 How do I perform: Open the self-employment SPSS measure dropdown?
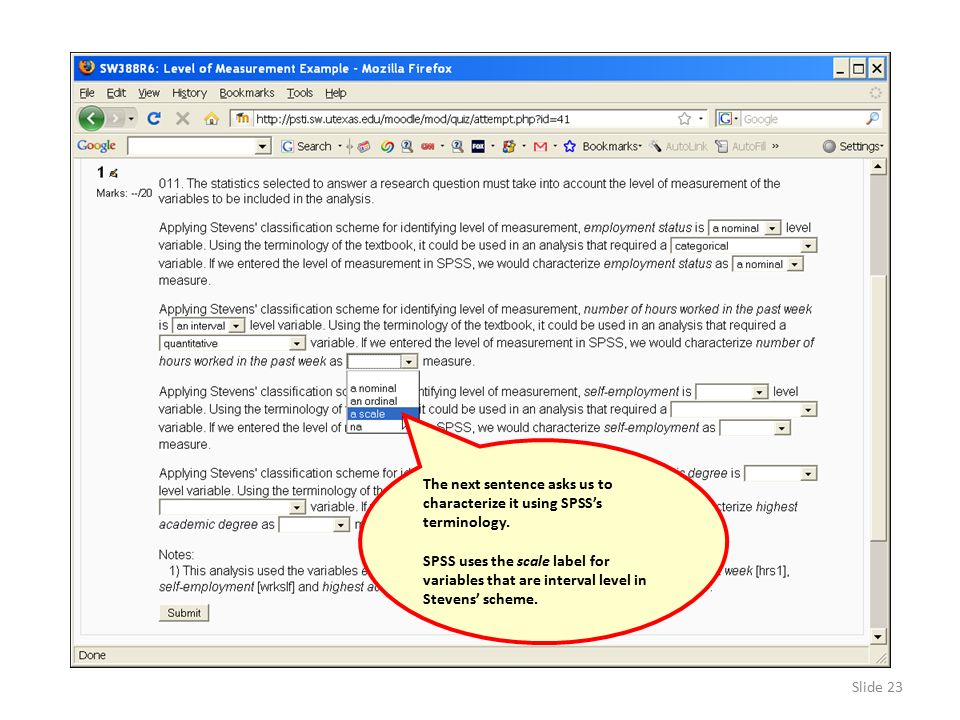755,428
